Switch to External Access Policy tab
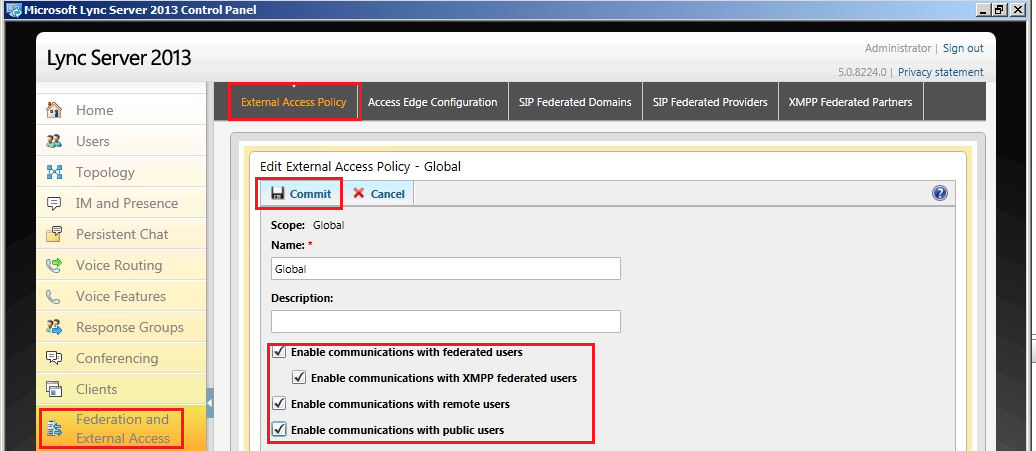Image resolution: width=1036 pixels, height=451 pixels. tap(294, 102)
